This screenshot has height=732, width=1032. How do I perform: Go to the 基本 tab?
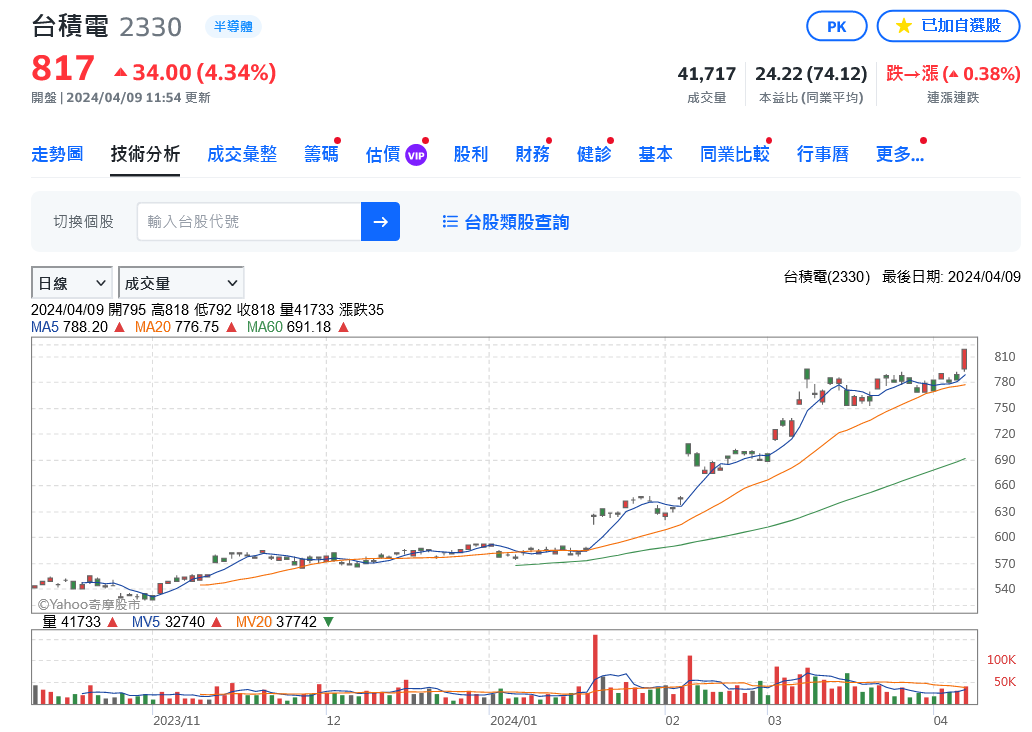(x=656, y=154)
